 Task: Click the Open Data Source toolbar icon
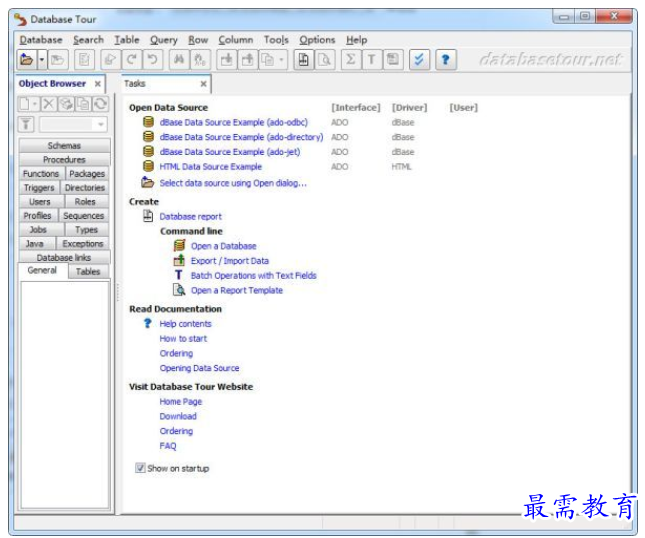pos(27,60)
